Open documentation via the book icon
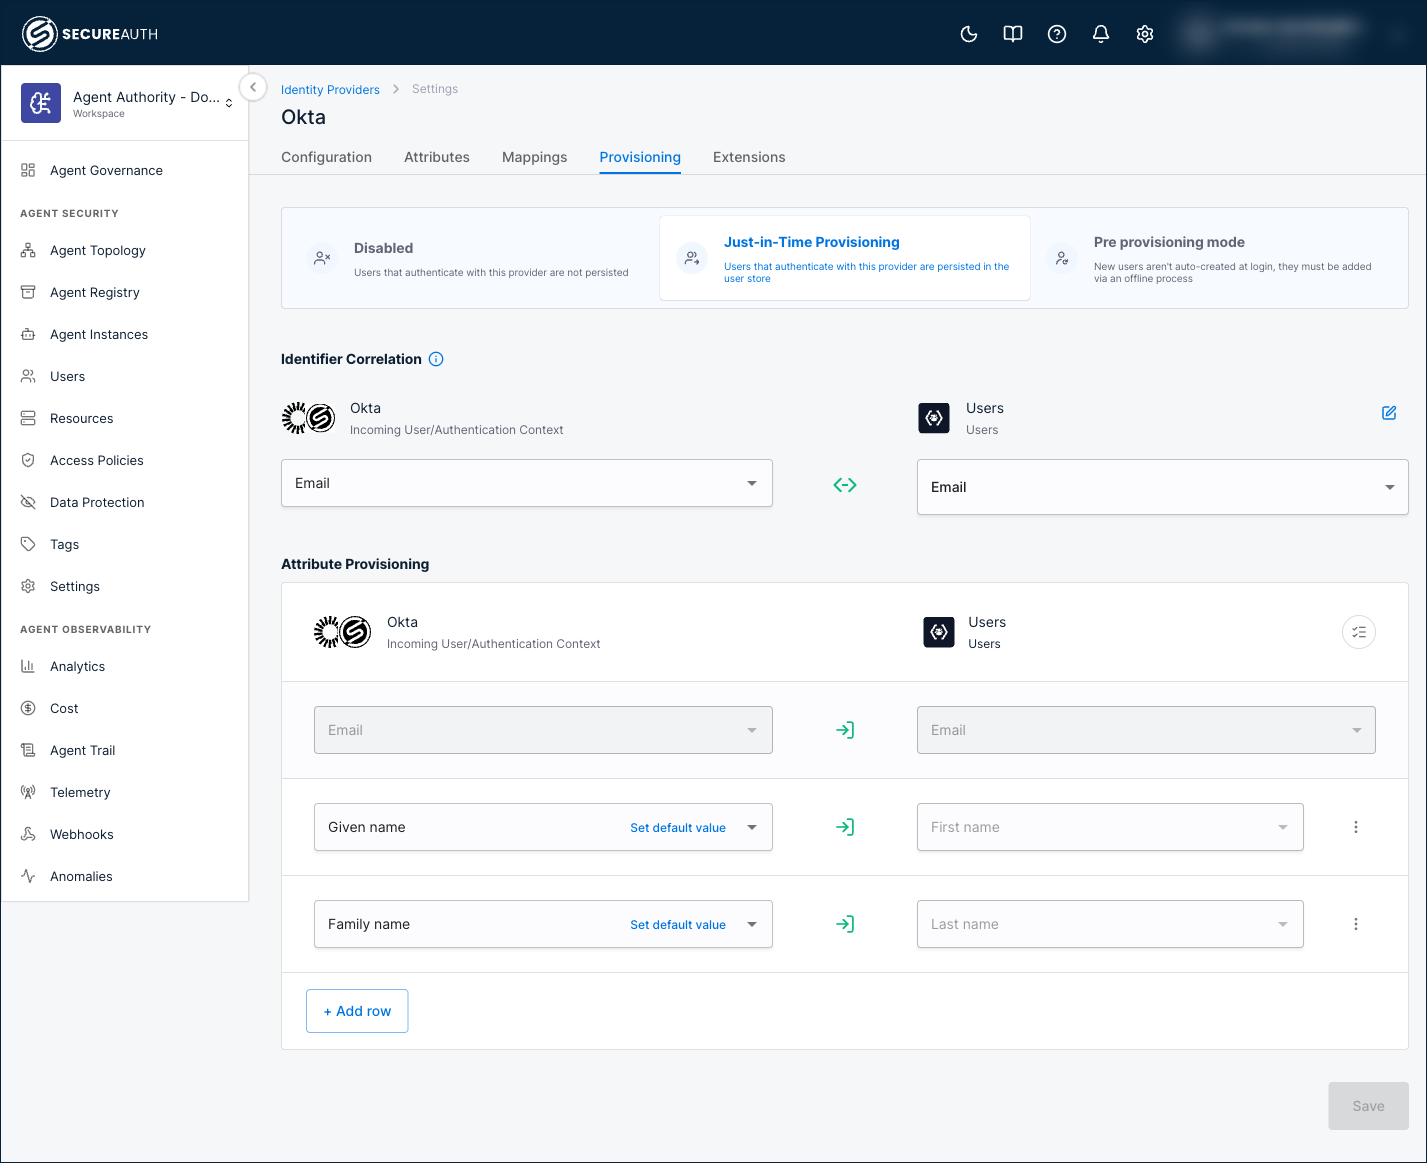The image size is (1427, 1163). click(1012, 34)
